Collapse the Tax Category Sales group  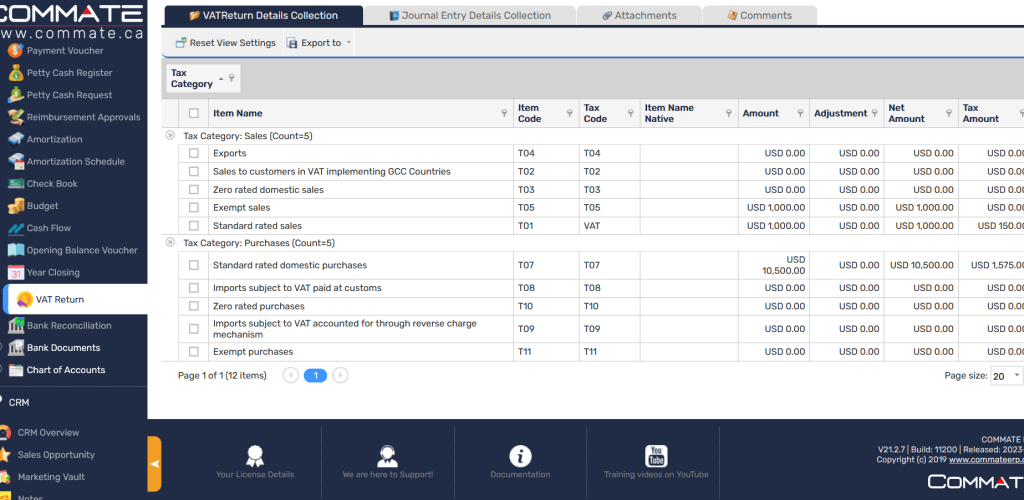[170, 136]
